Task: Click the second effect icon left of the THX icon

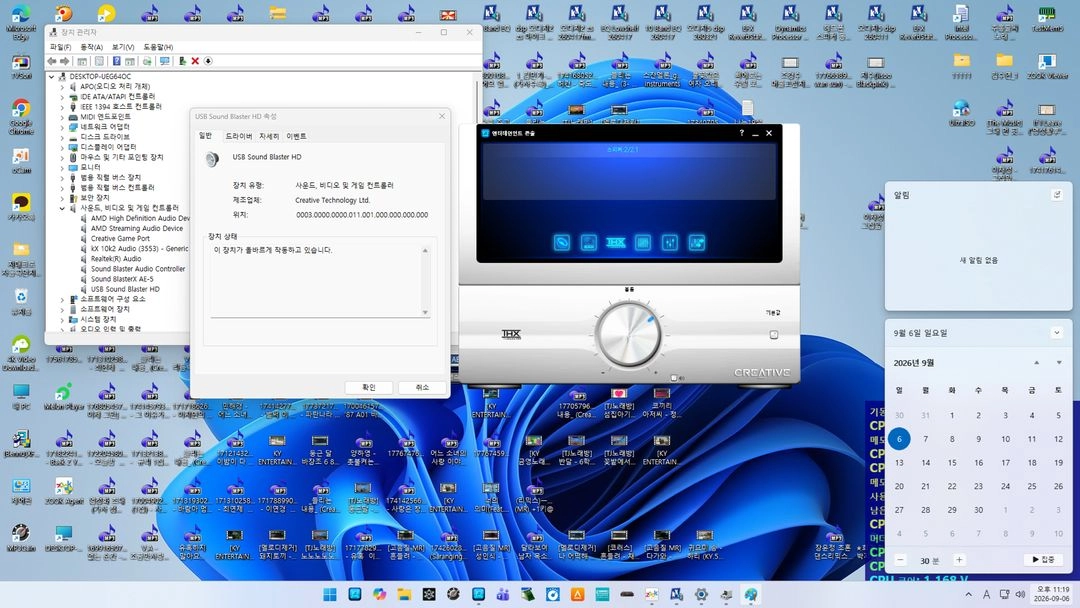Action: (588, 242)
